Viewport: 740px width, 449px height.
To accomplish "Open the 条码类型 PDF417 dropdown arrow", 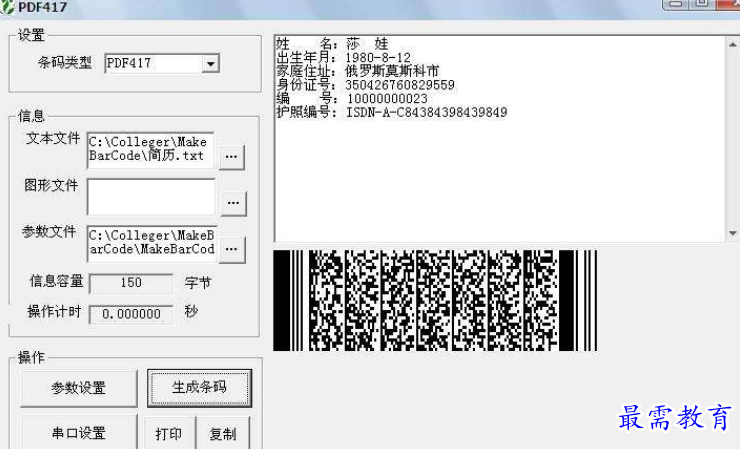I will coord(210,64).
